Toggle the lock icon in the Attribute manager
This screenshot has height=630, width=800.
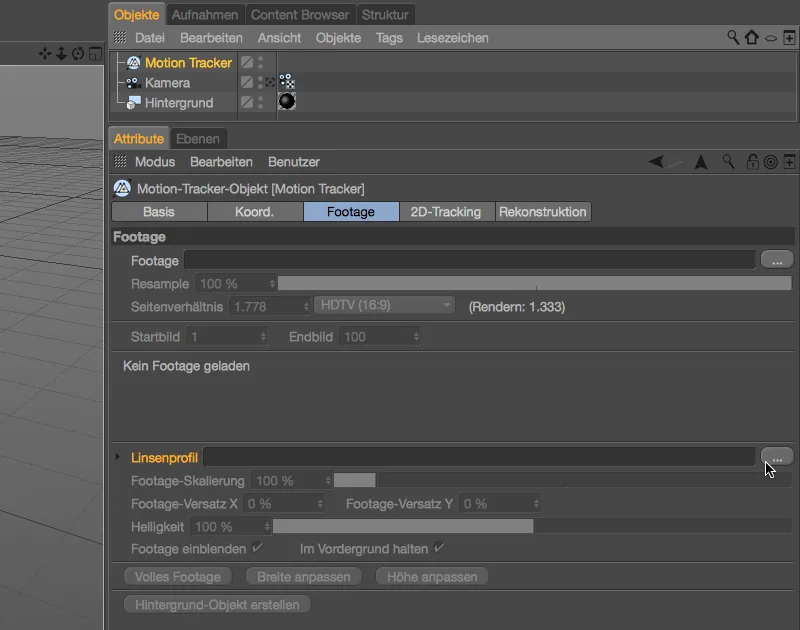coord(752,161)
